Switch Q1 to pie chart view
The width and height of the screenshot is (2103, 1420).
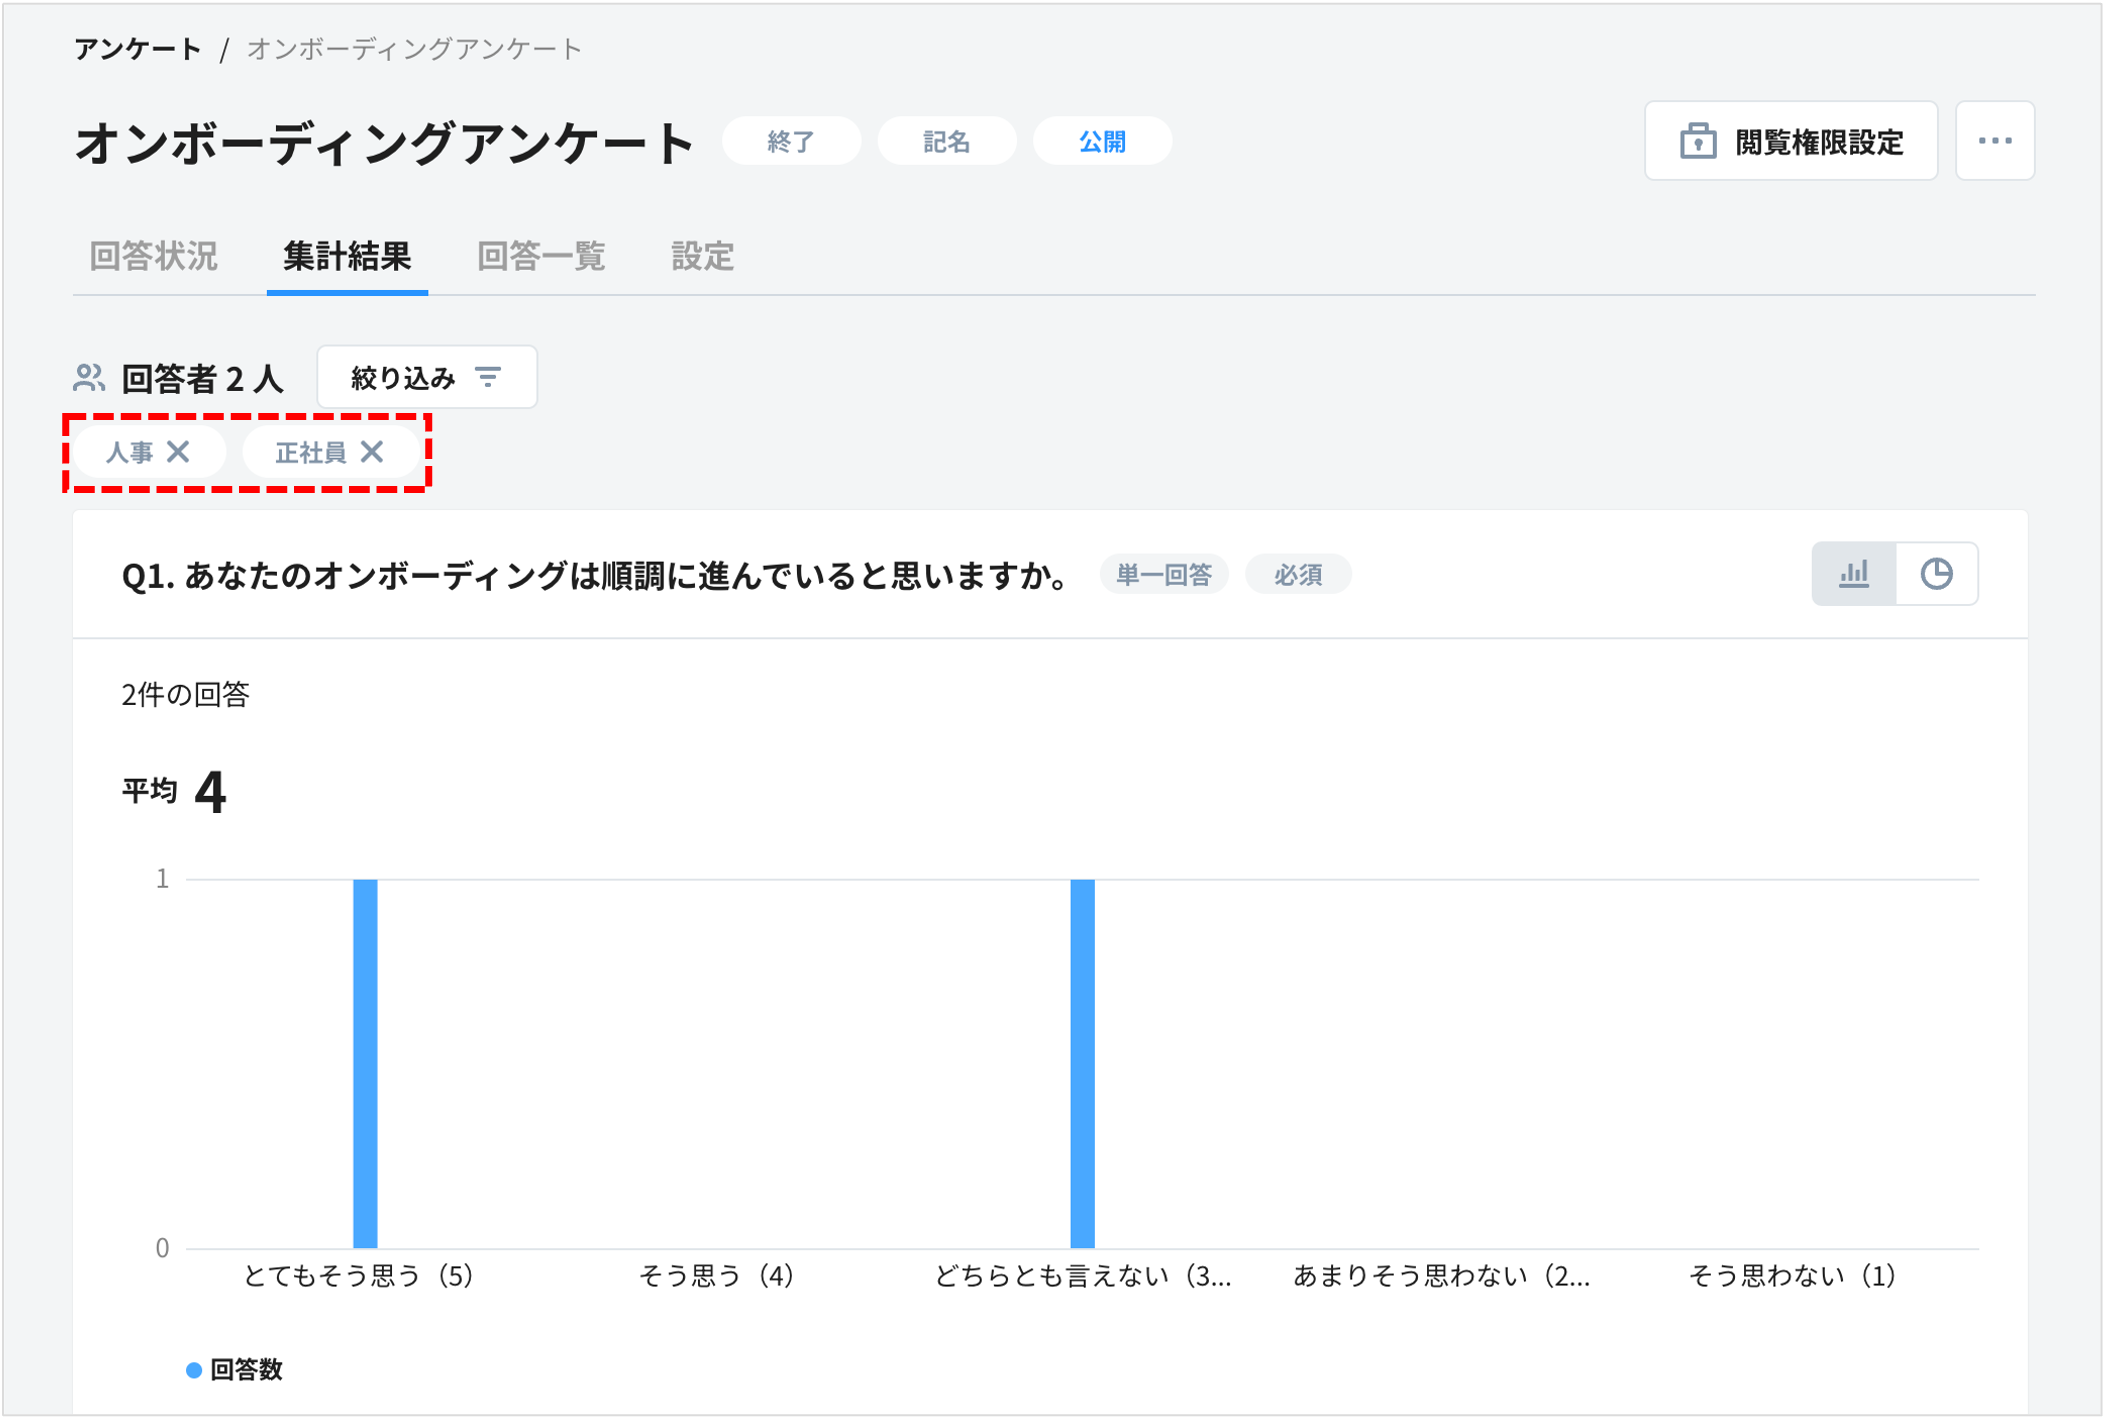(1936, 574)
